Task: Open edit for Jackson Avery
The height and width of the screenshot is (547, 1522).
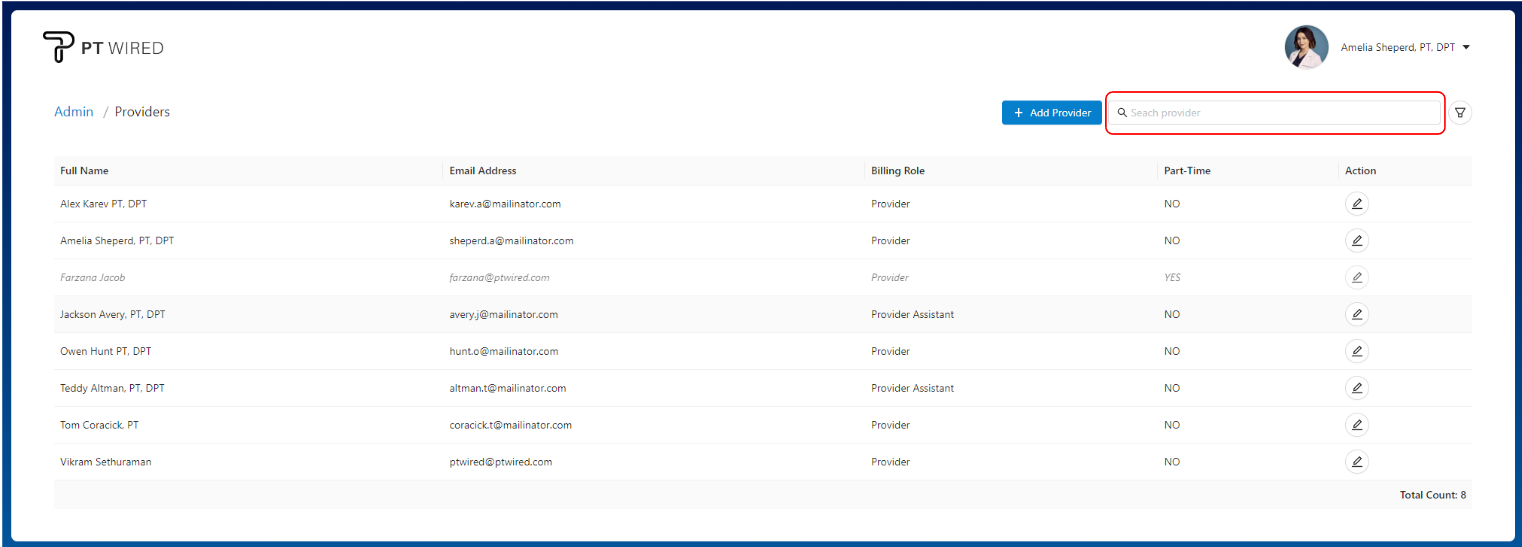Action: coord(1356,315)
